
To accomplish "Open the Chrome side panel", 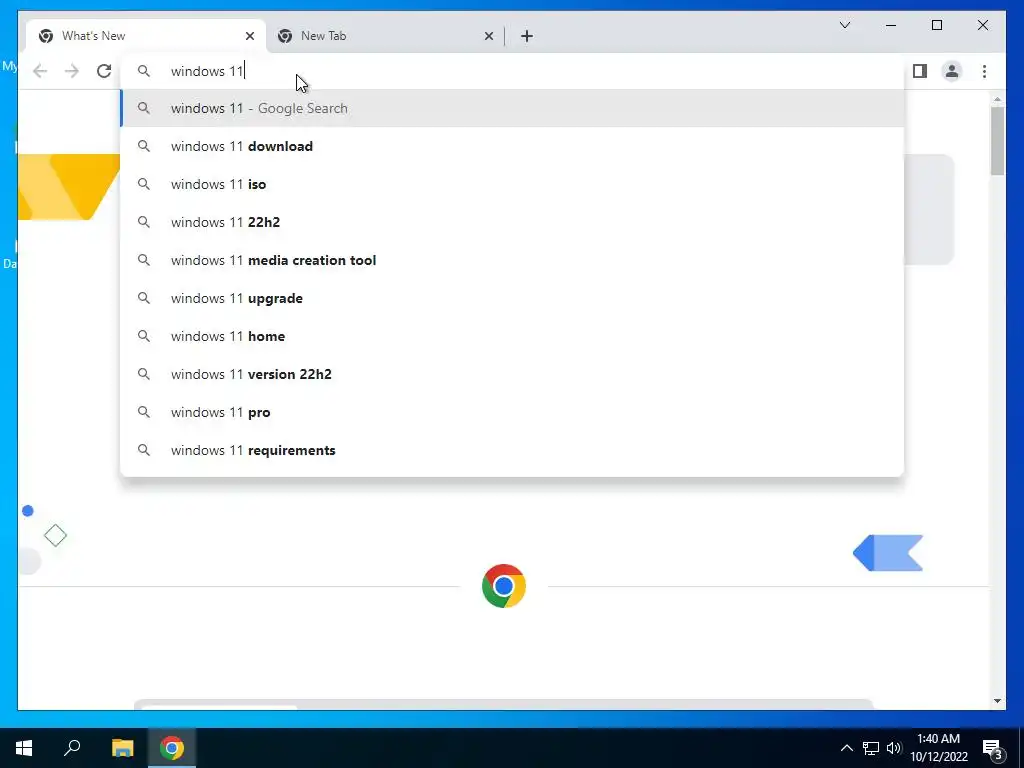I will (x=920, y=71).
